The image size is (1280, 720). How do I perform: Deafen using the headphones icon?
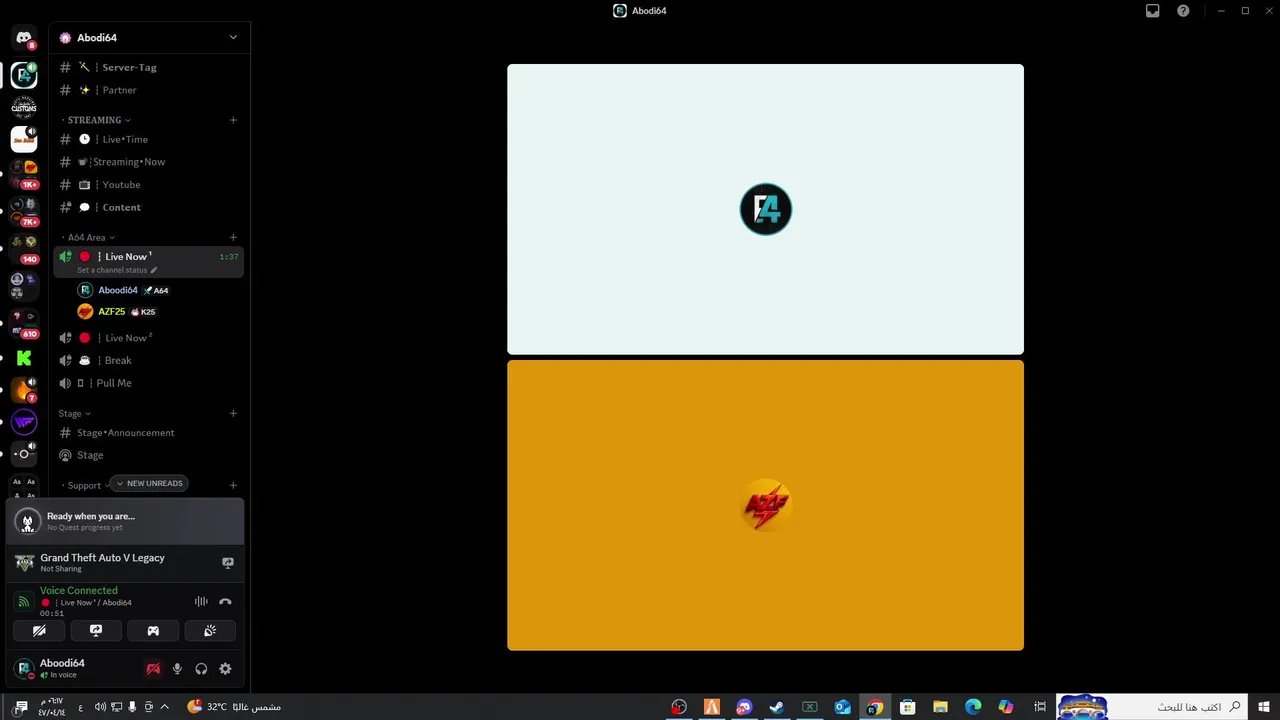click(x=201, y=669)
